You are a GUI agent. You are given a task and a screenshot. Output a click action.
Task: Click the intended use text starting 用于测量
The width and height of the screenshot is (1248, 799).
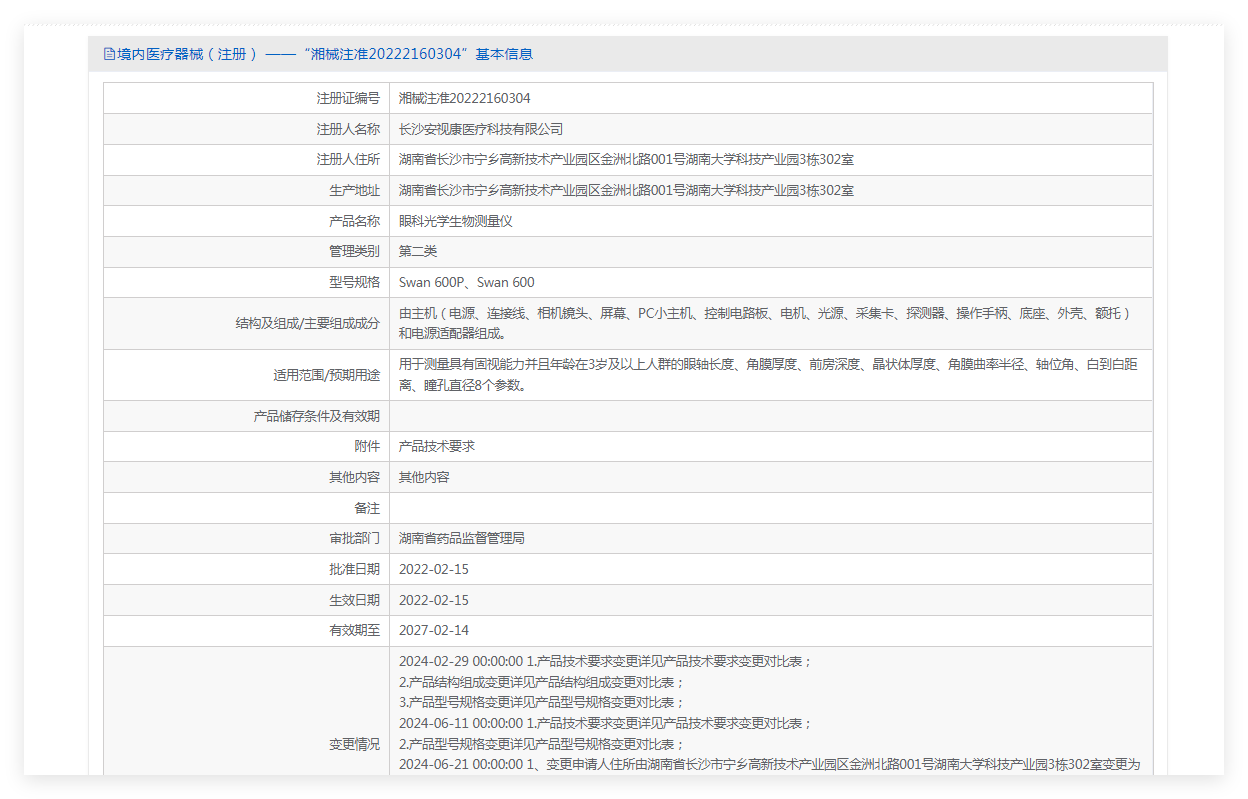pos(768,375)
